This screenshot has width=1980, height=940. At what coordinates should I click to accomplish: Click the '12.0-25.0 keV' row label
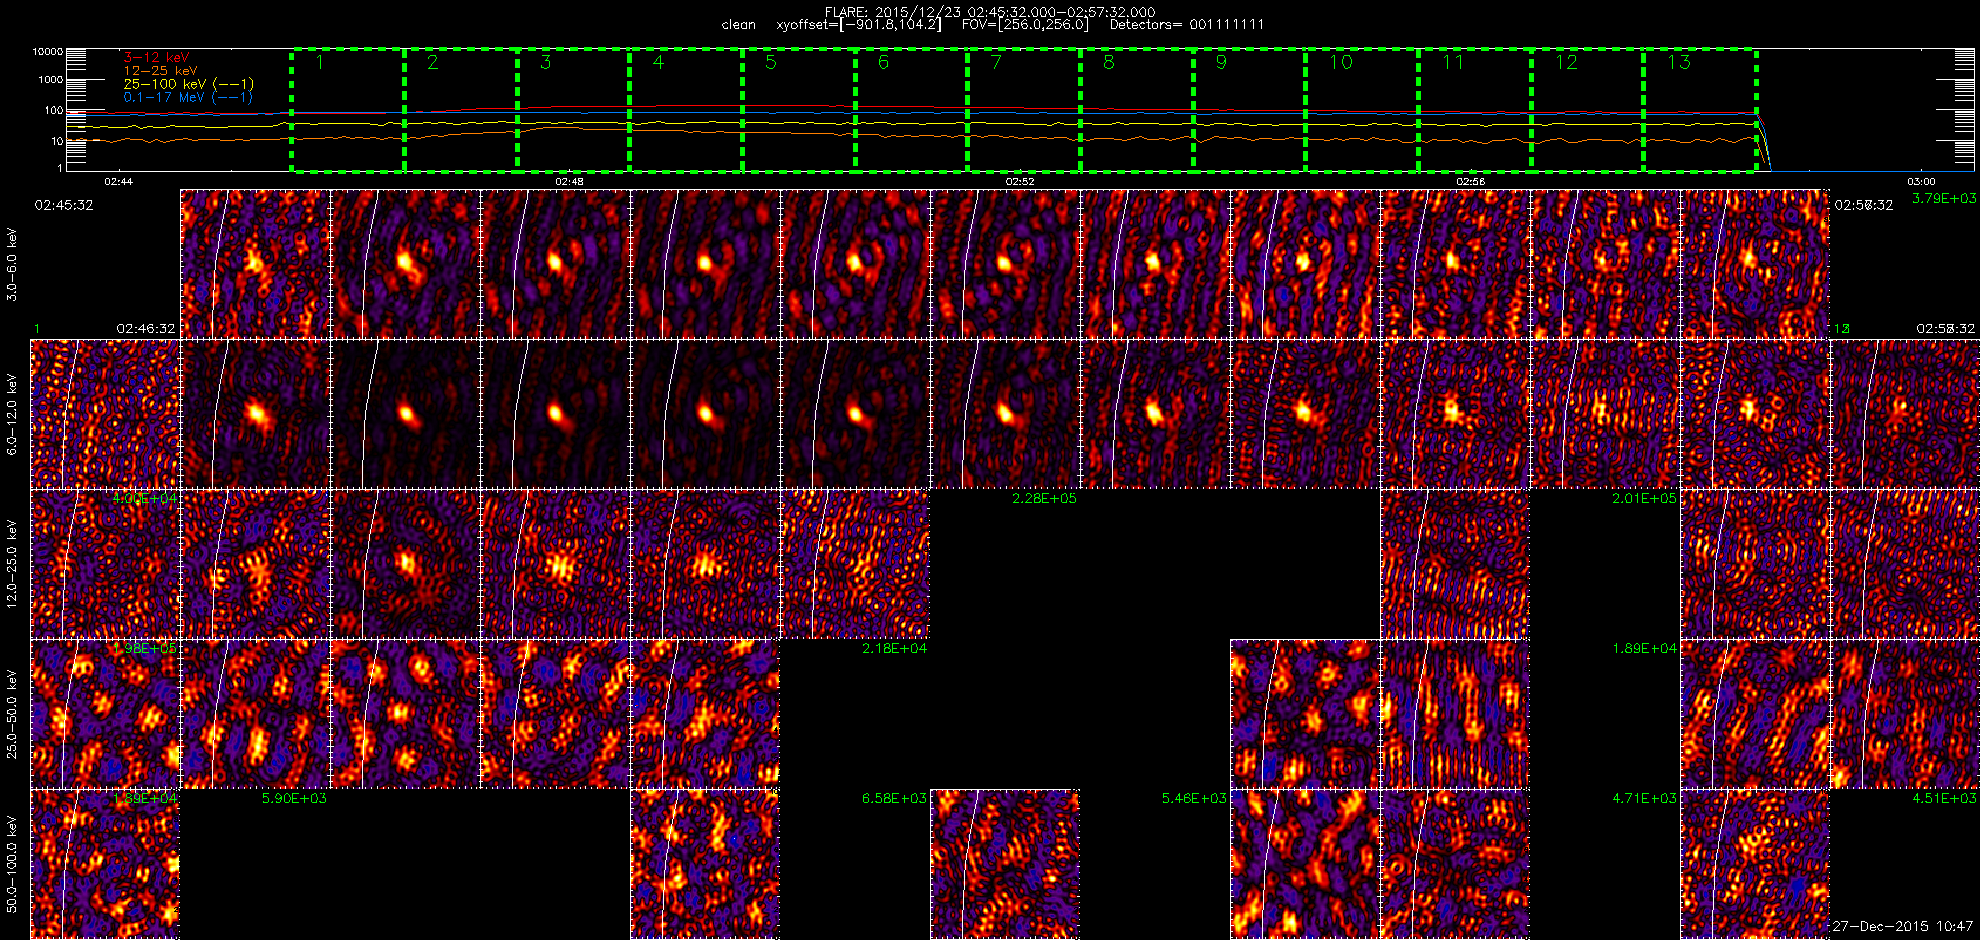point(12,565)
